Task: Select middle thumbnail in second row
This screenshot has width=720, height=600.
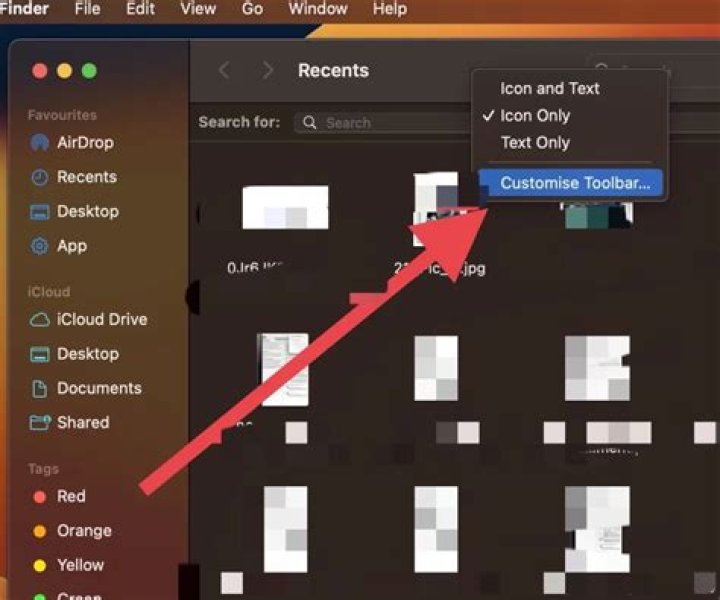Action: pyautogui.click(x=436, y=368)
